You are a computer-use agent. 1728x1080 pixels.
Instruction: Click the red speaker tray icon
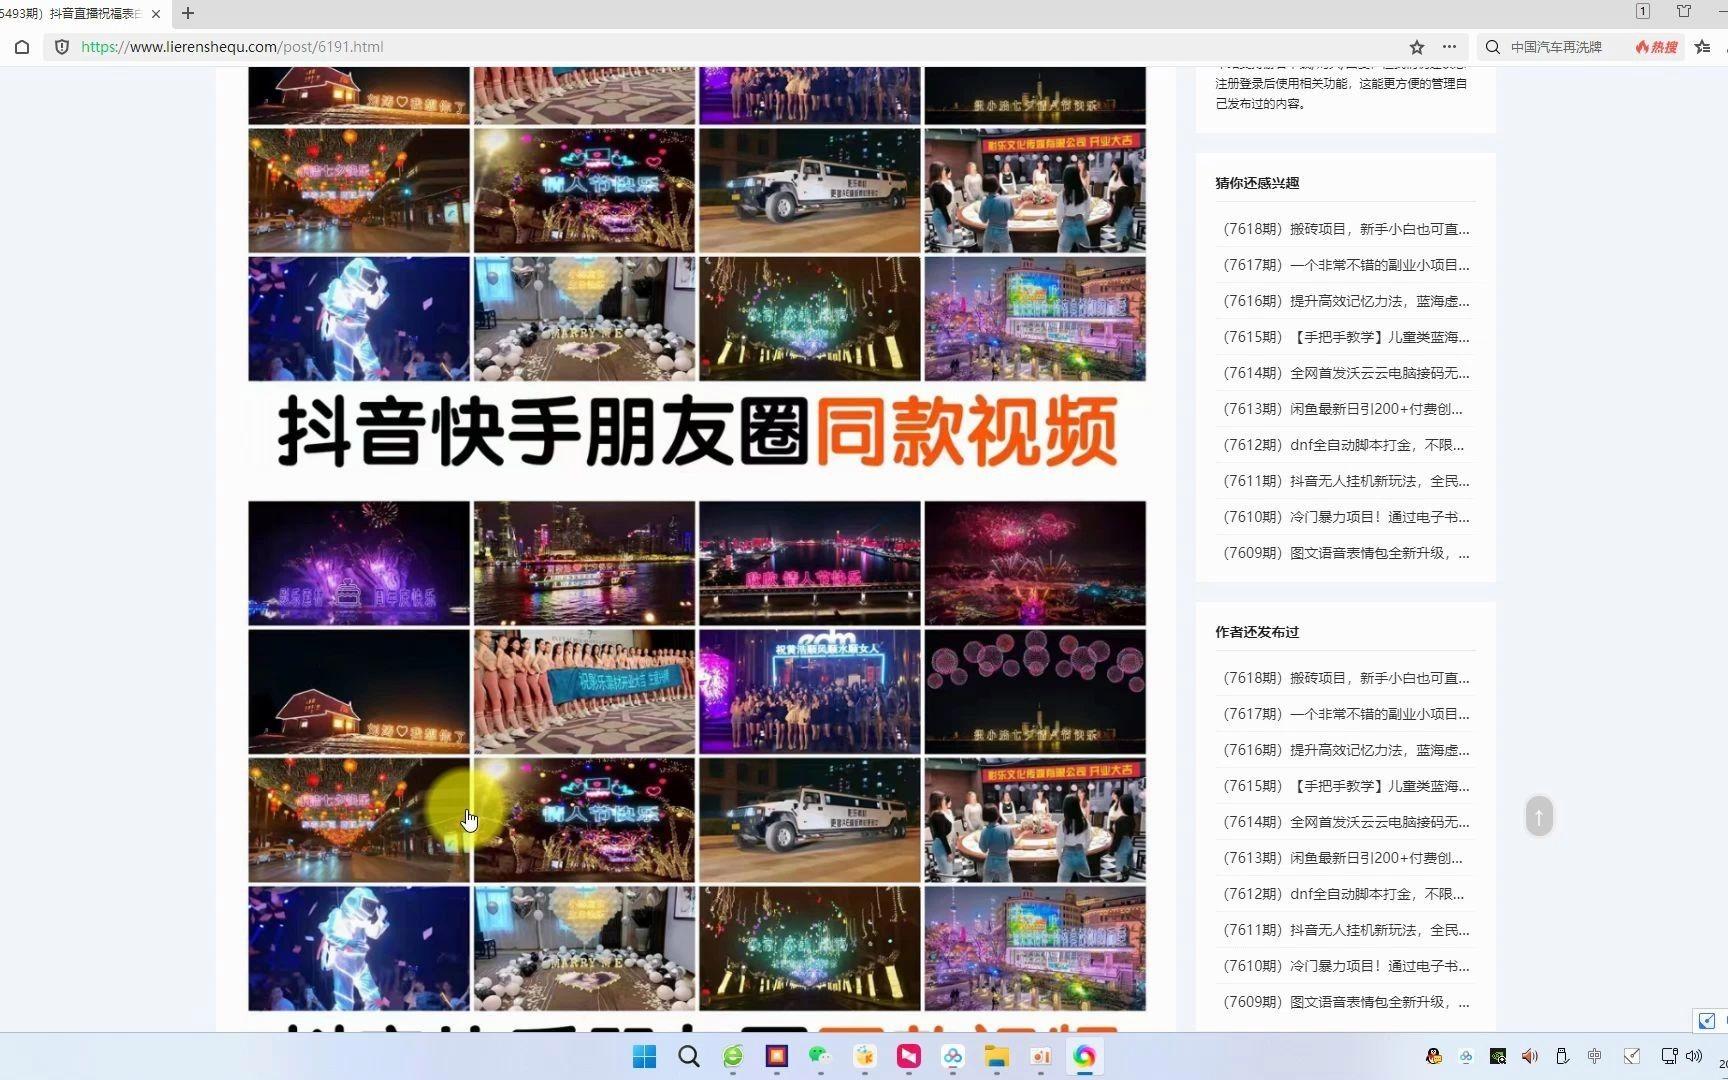pyautogui.click(x=1530, y=1056)
